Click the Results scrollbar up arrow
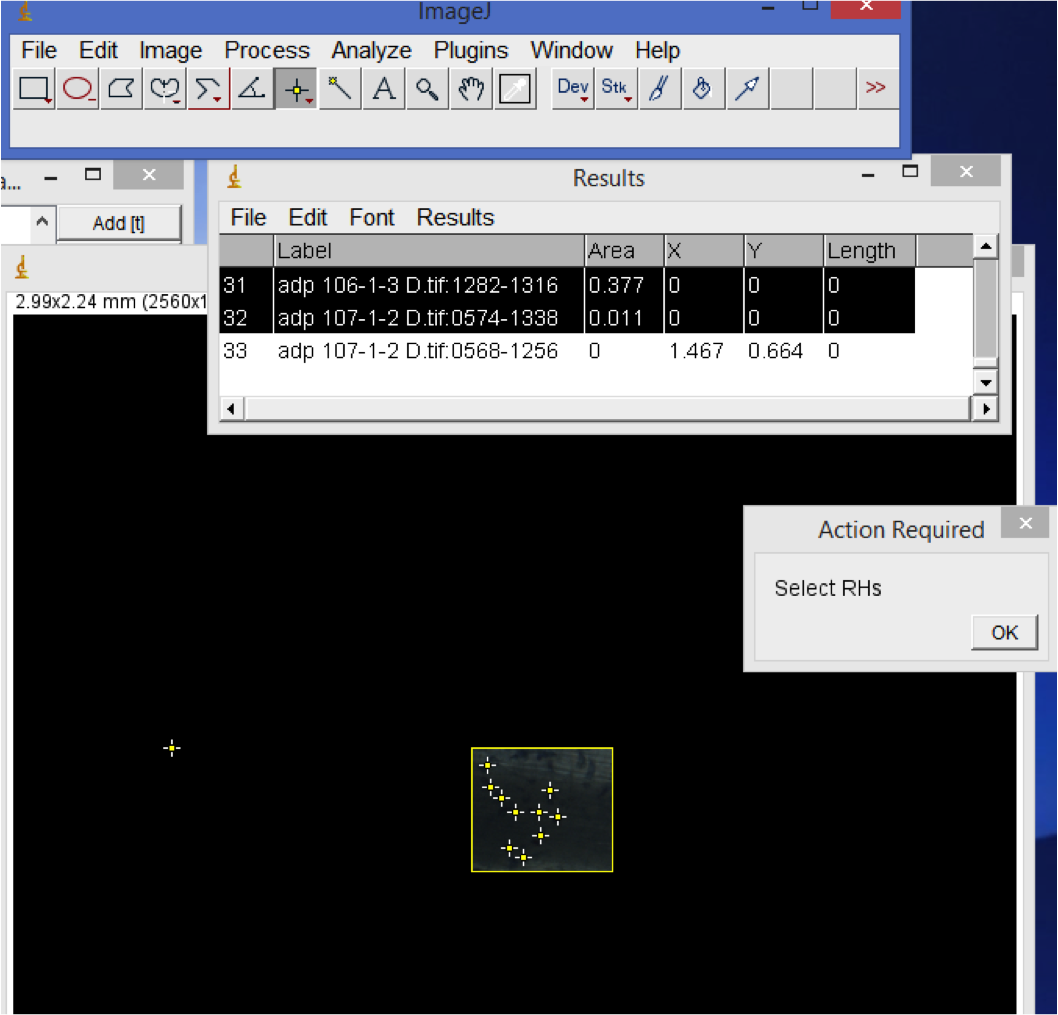 click(x=986, y=246)
